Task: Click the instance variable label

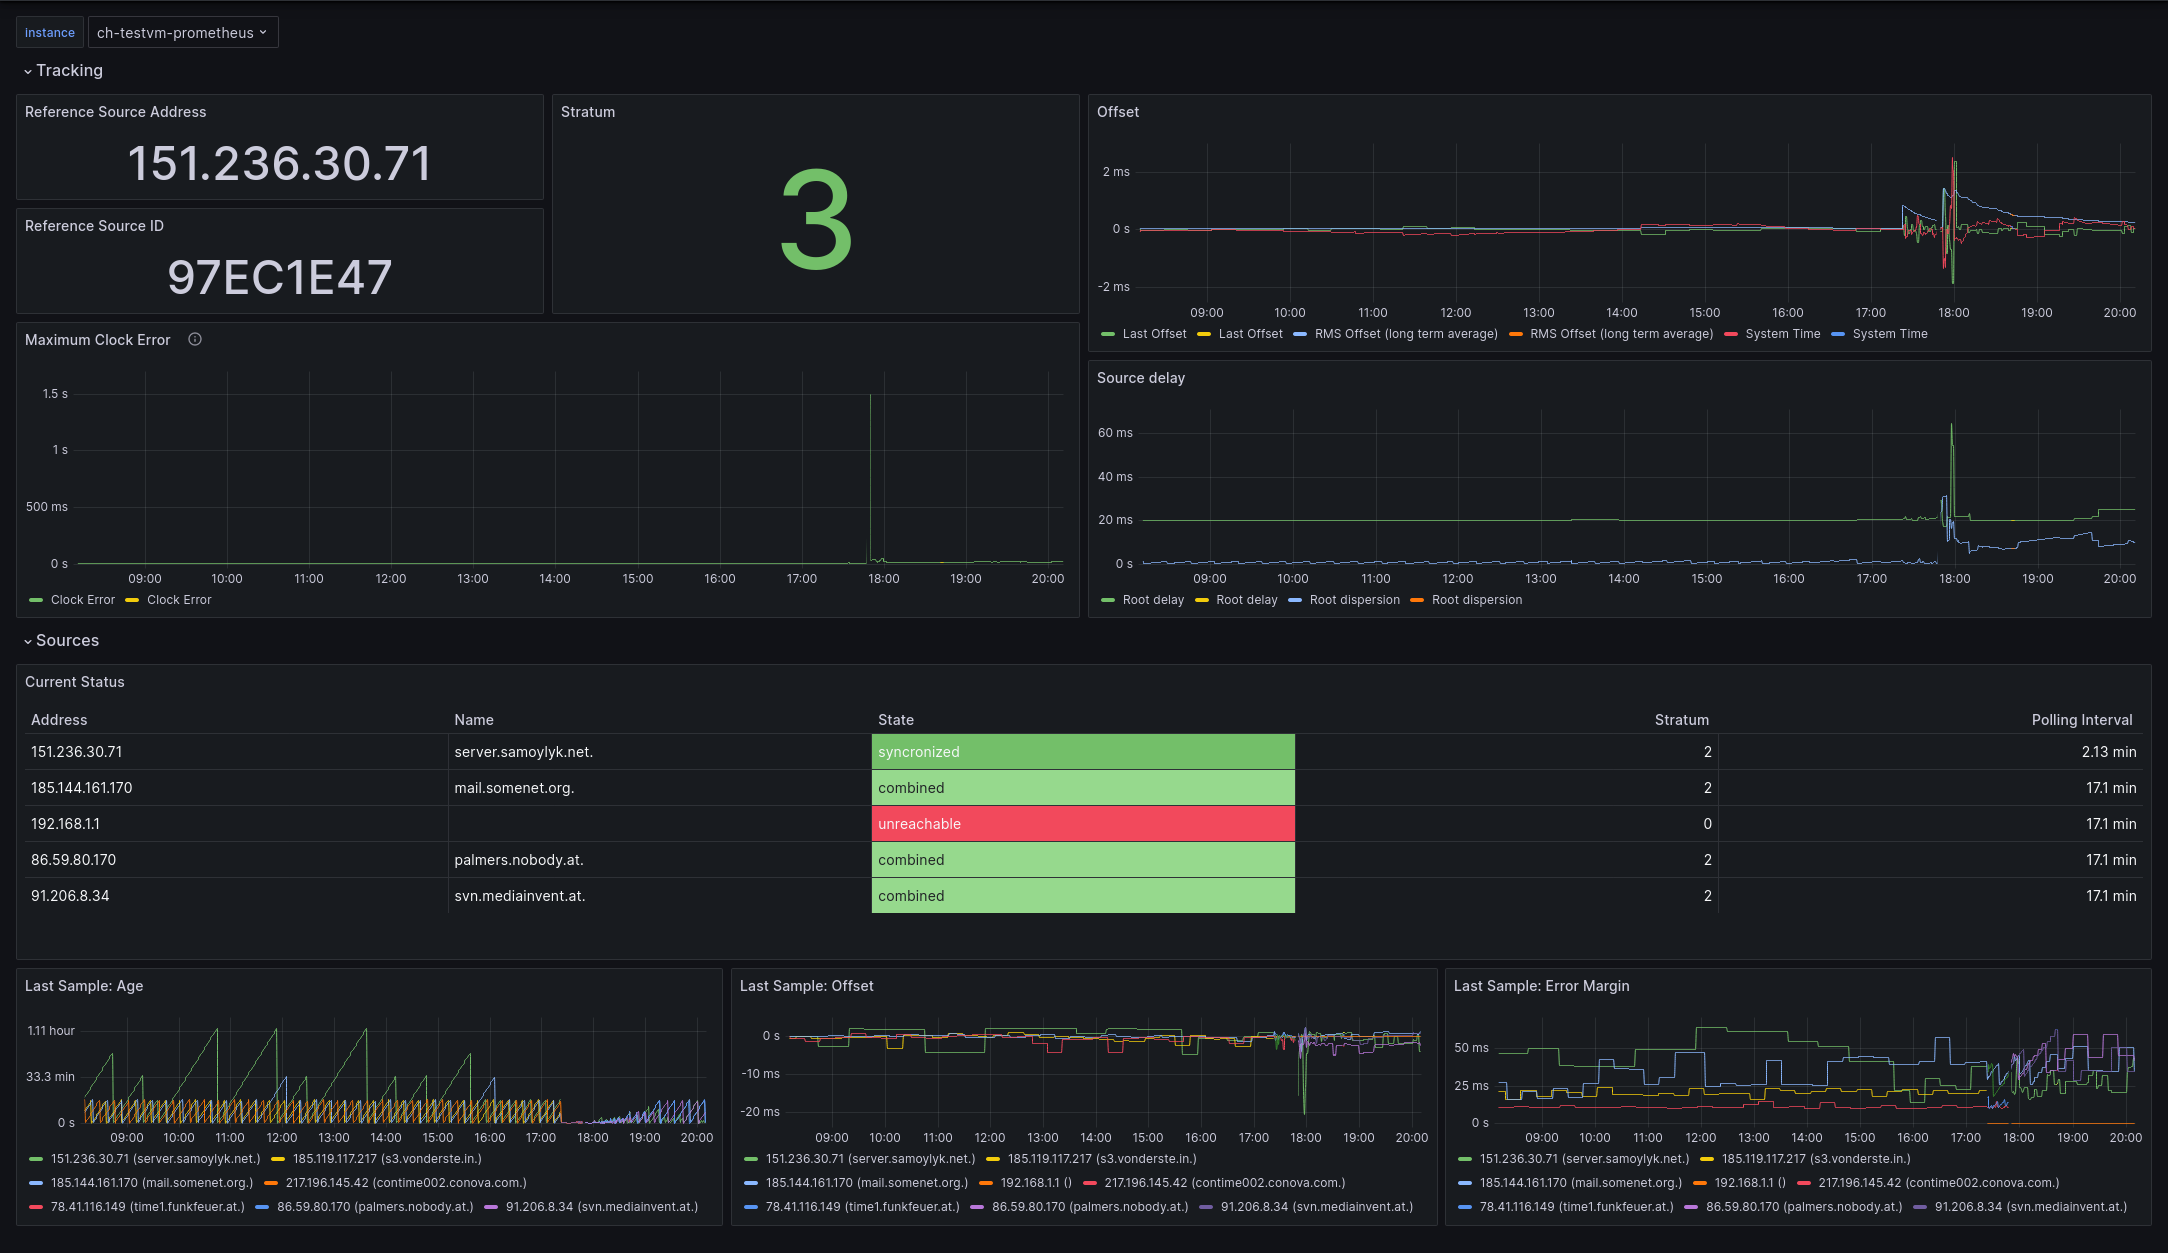Action: tap(50, 33)
